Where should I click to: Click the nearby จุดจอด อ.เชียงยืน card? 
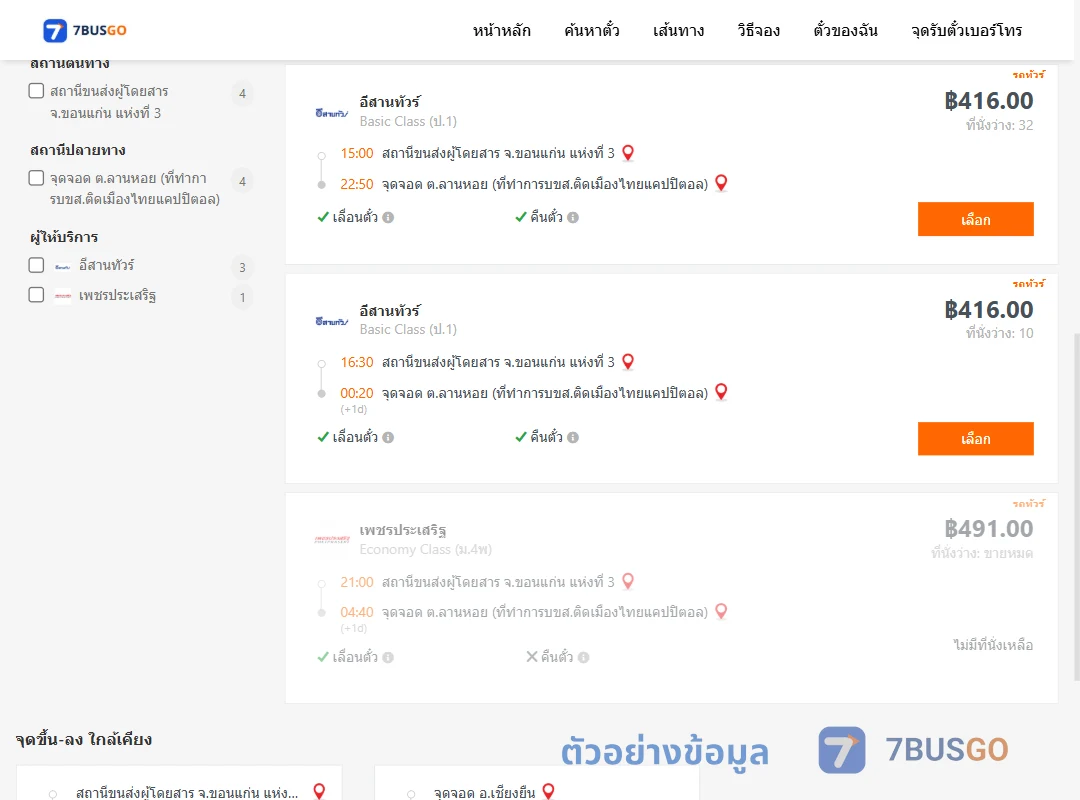(x=537, y=783)
